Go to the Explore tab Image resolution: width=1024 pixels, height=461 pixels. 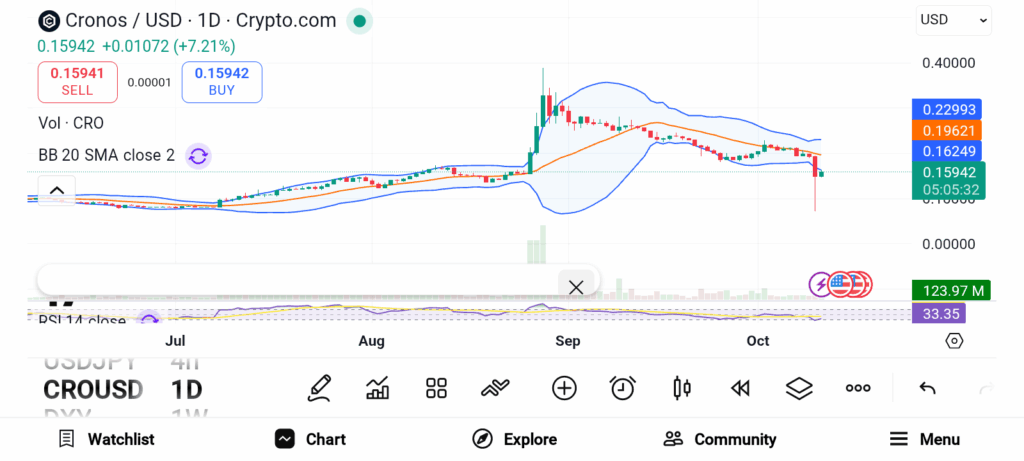coord(515,439)
